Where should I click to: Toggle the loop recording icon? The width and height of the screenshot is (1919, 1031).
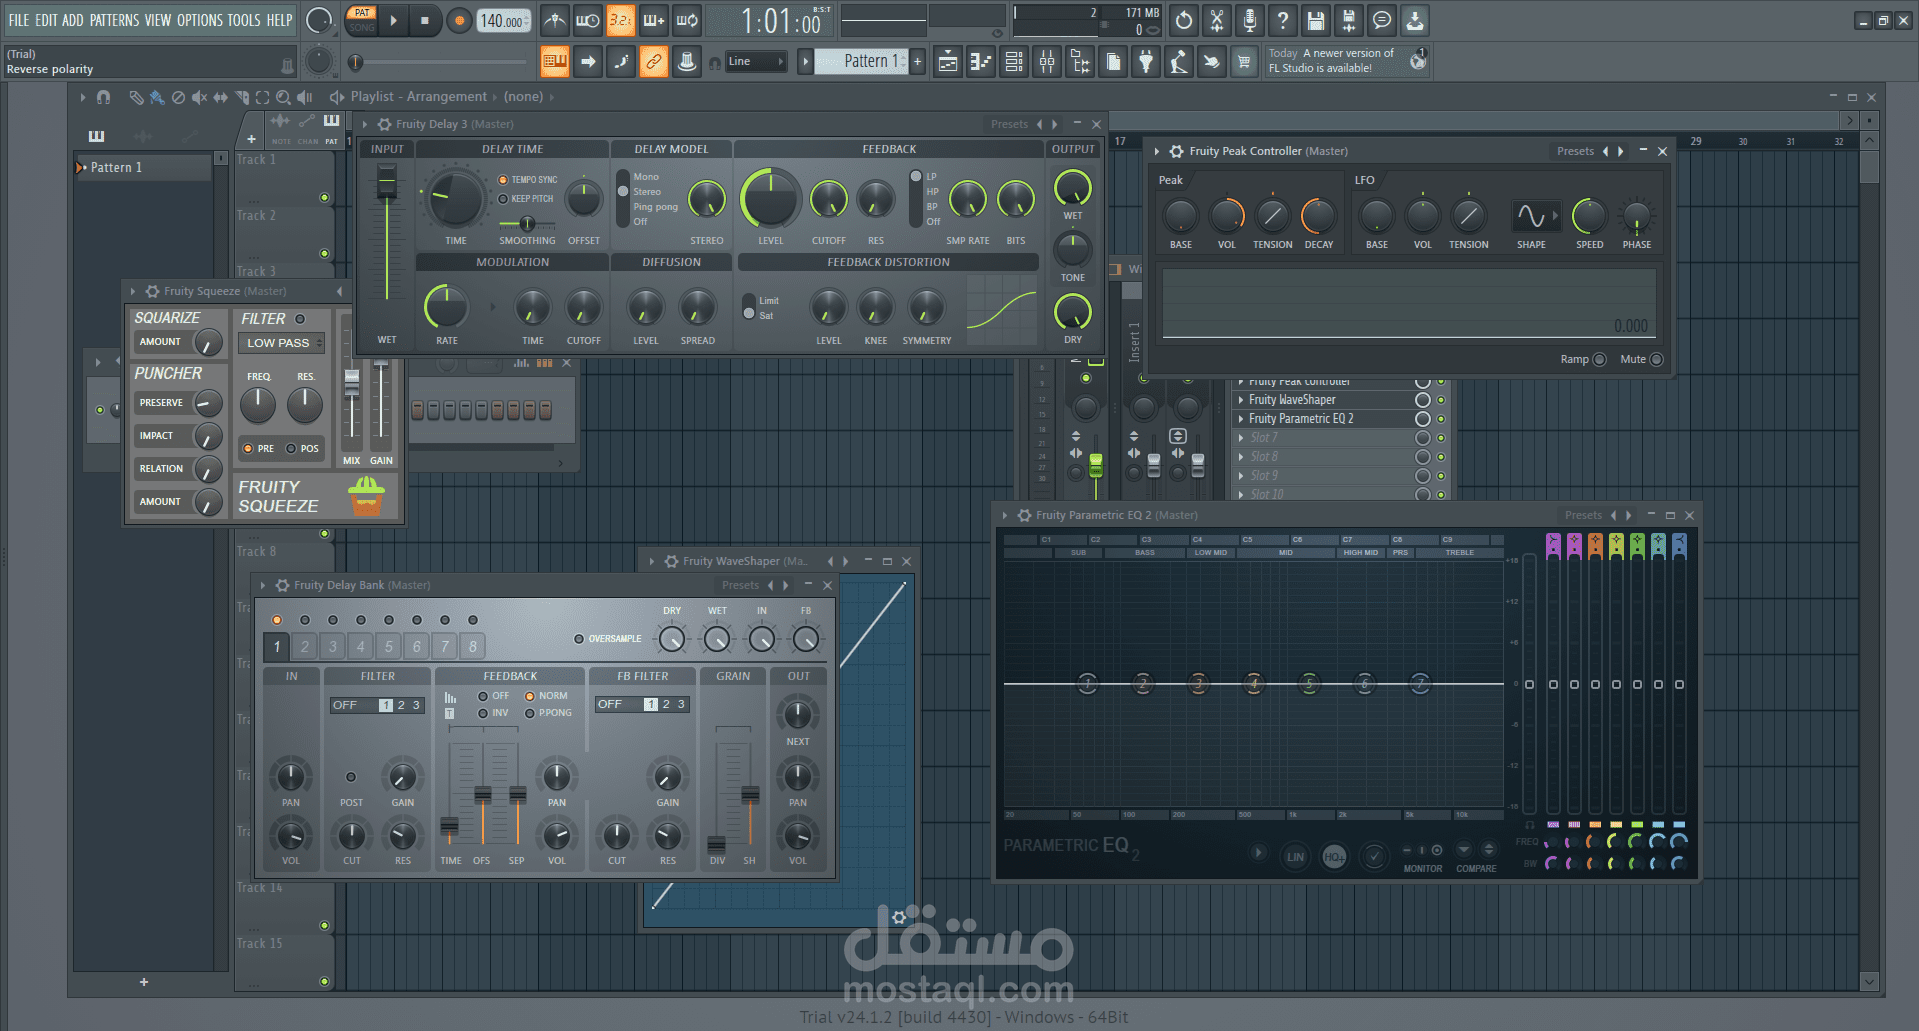tap(687, 20)
